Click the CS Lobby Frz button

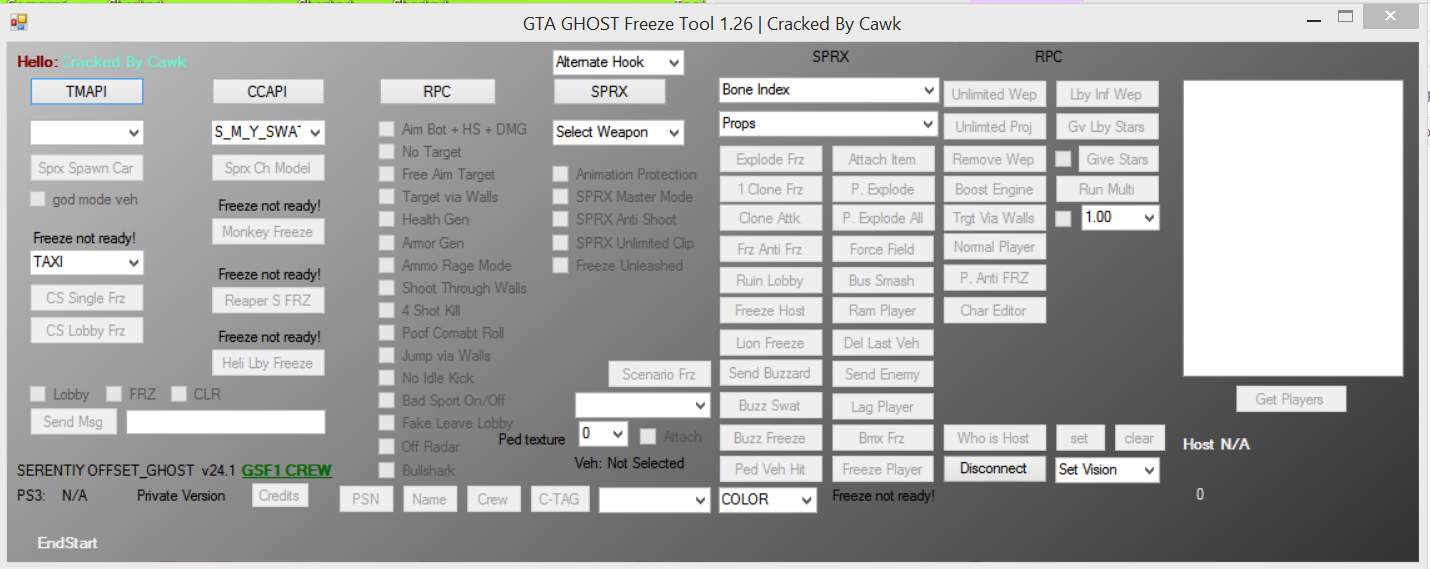(87, 330)
